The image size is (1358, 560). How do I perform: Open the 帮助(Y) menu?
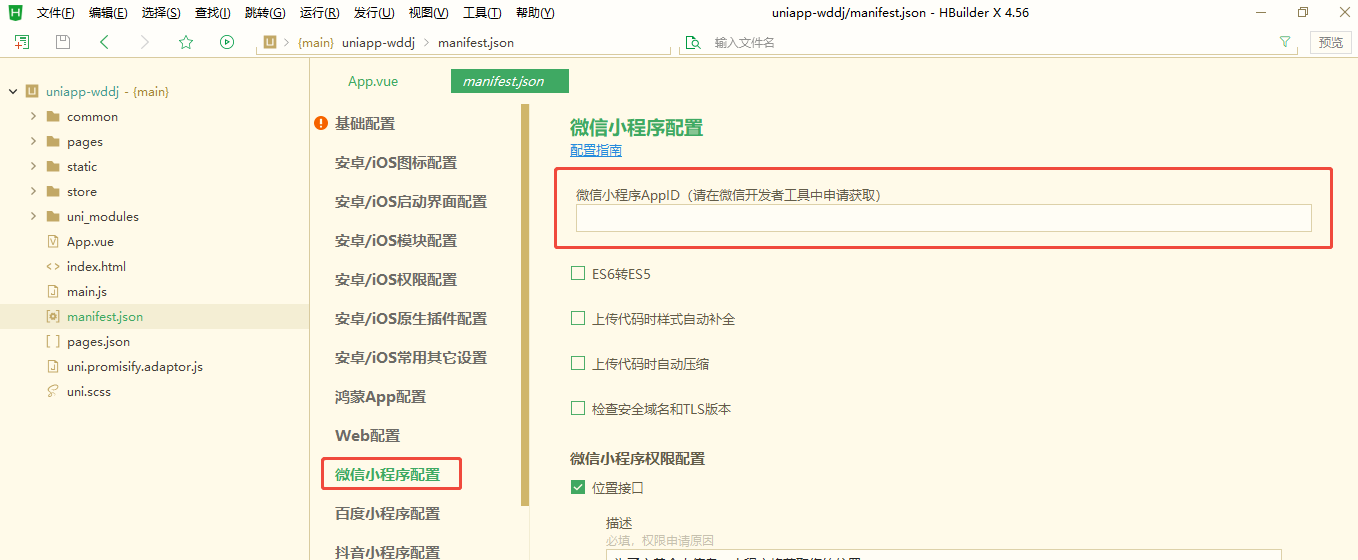(535, 13)
